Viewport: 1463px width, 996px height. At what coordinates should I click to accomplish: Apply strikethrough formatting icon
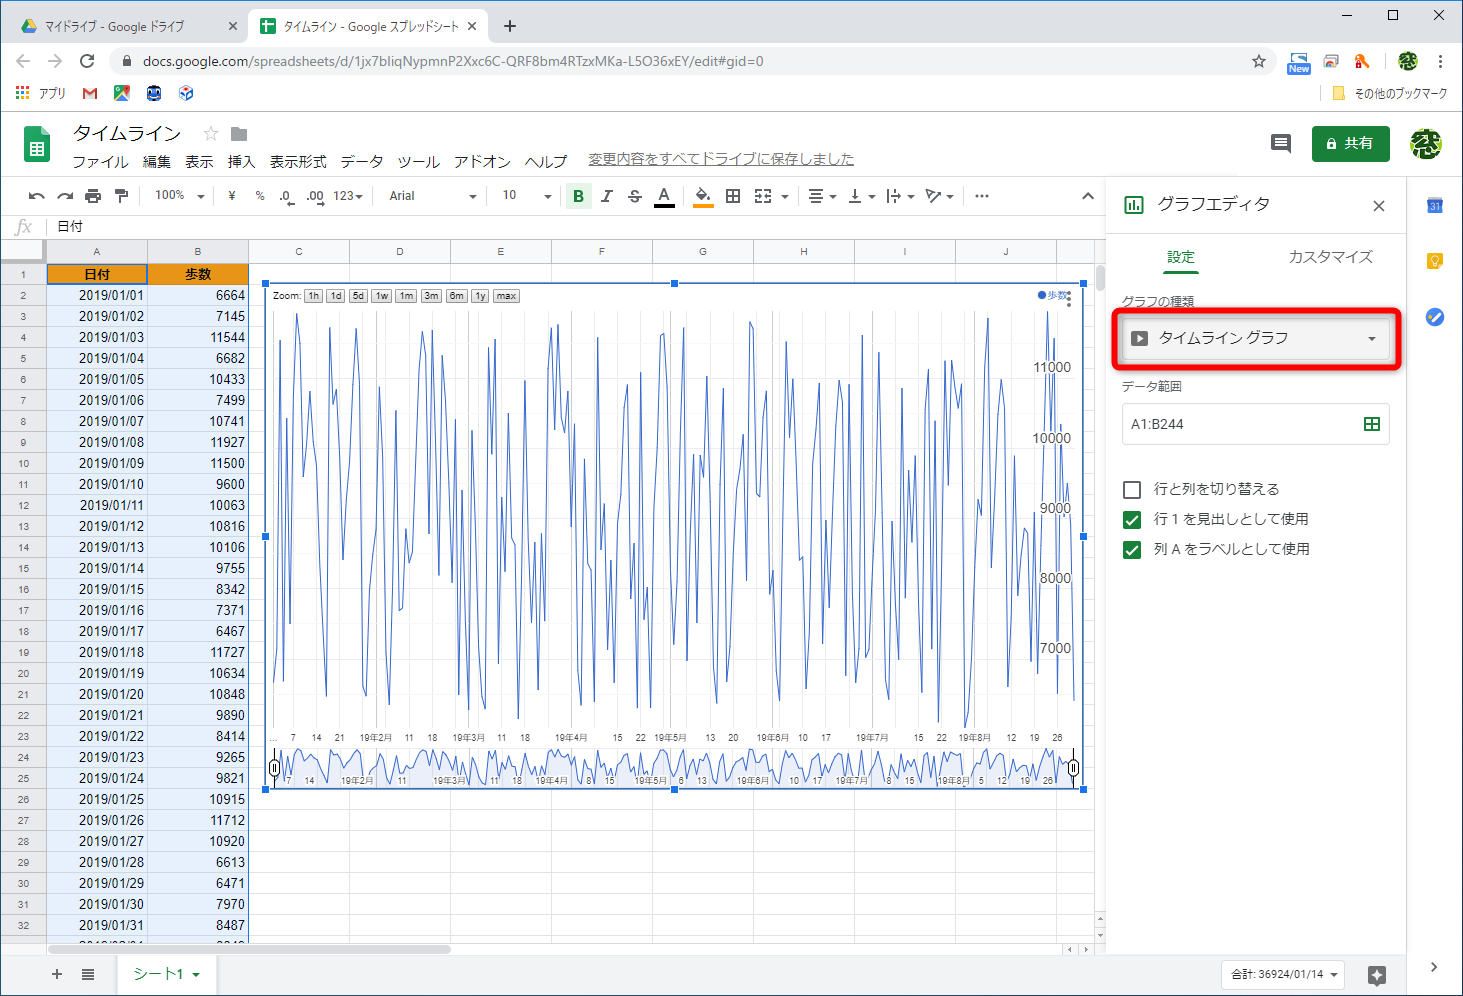tap(635, 196)
